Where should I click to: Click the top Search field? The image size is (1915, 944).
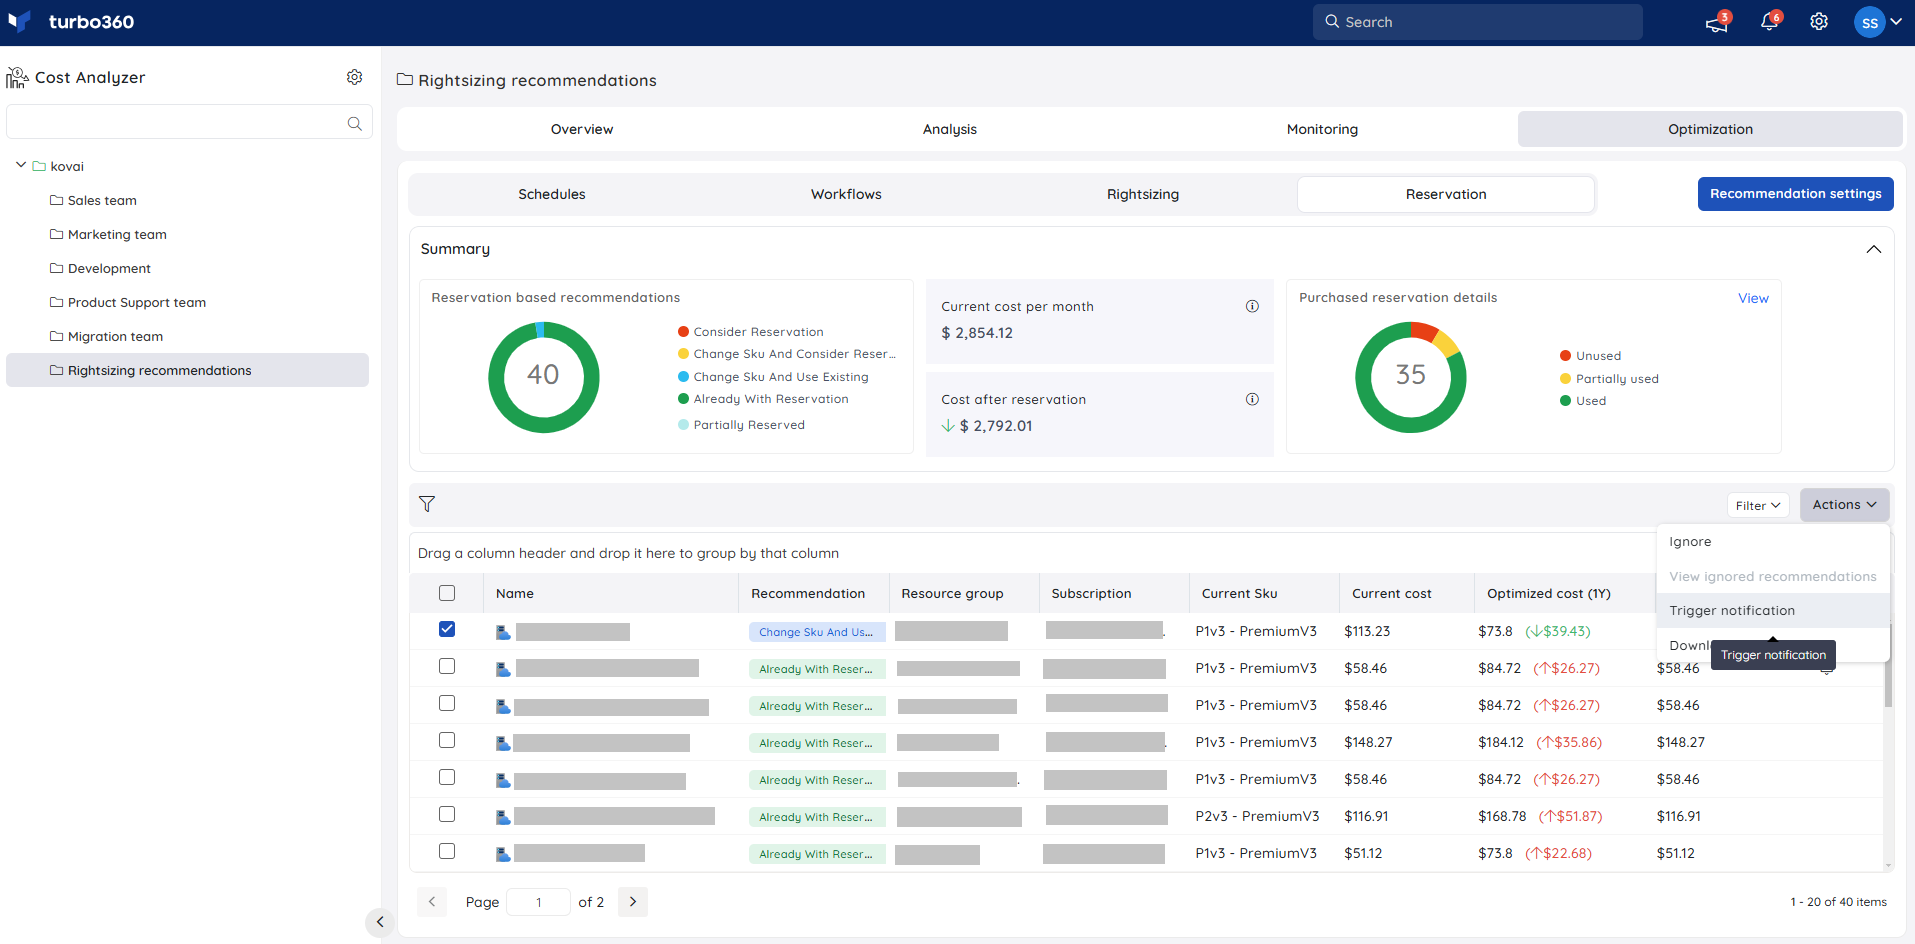click(x=1477, y=22)
